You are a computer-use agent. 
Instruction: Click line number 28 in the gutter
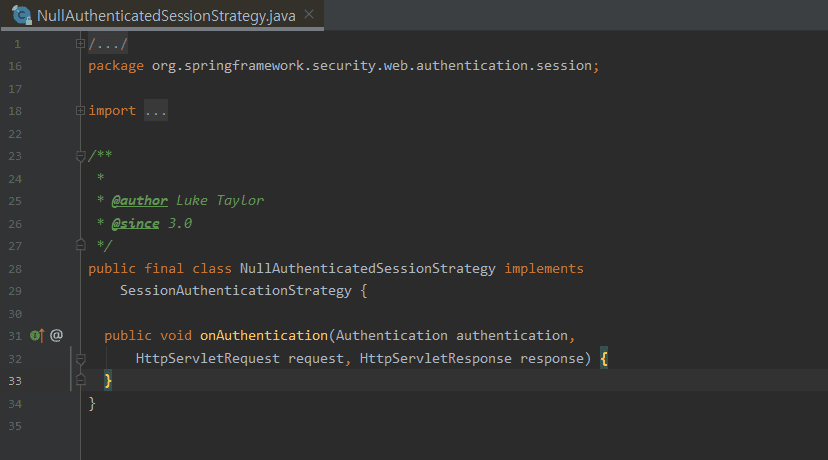(x=14, y=268)
